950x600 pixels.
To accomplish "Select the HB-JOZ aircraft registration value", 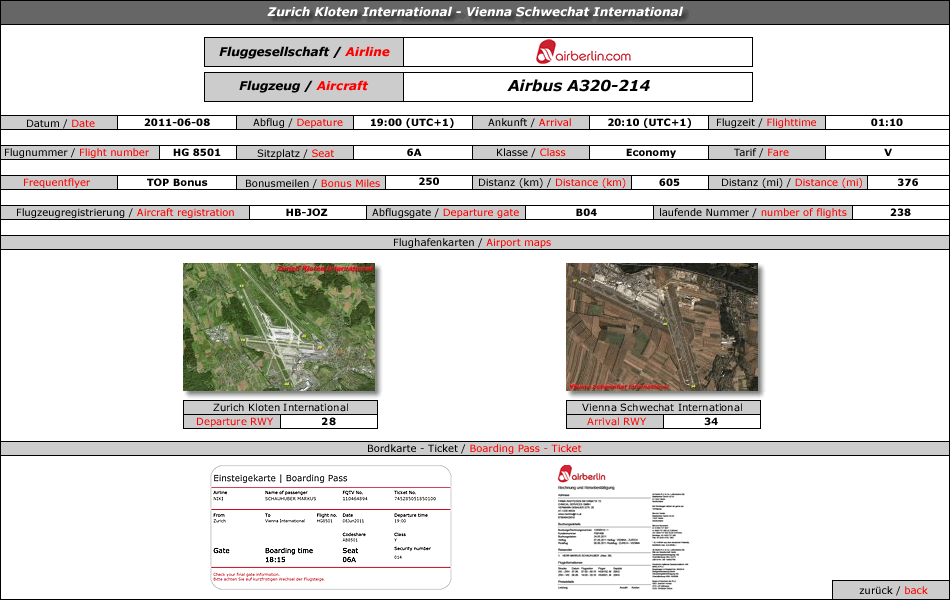I will [x=307, y=213].
